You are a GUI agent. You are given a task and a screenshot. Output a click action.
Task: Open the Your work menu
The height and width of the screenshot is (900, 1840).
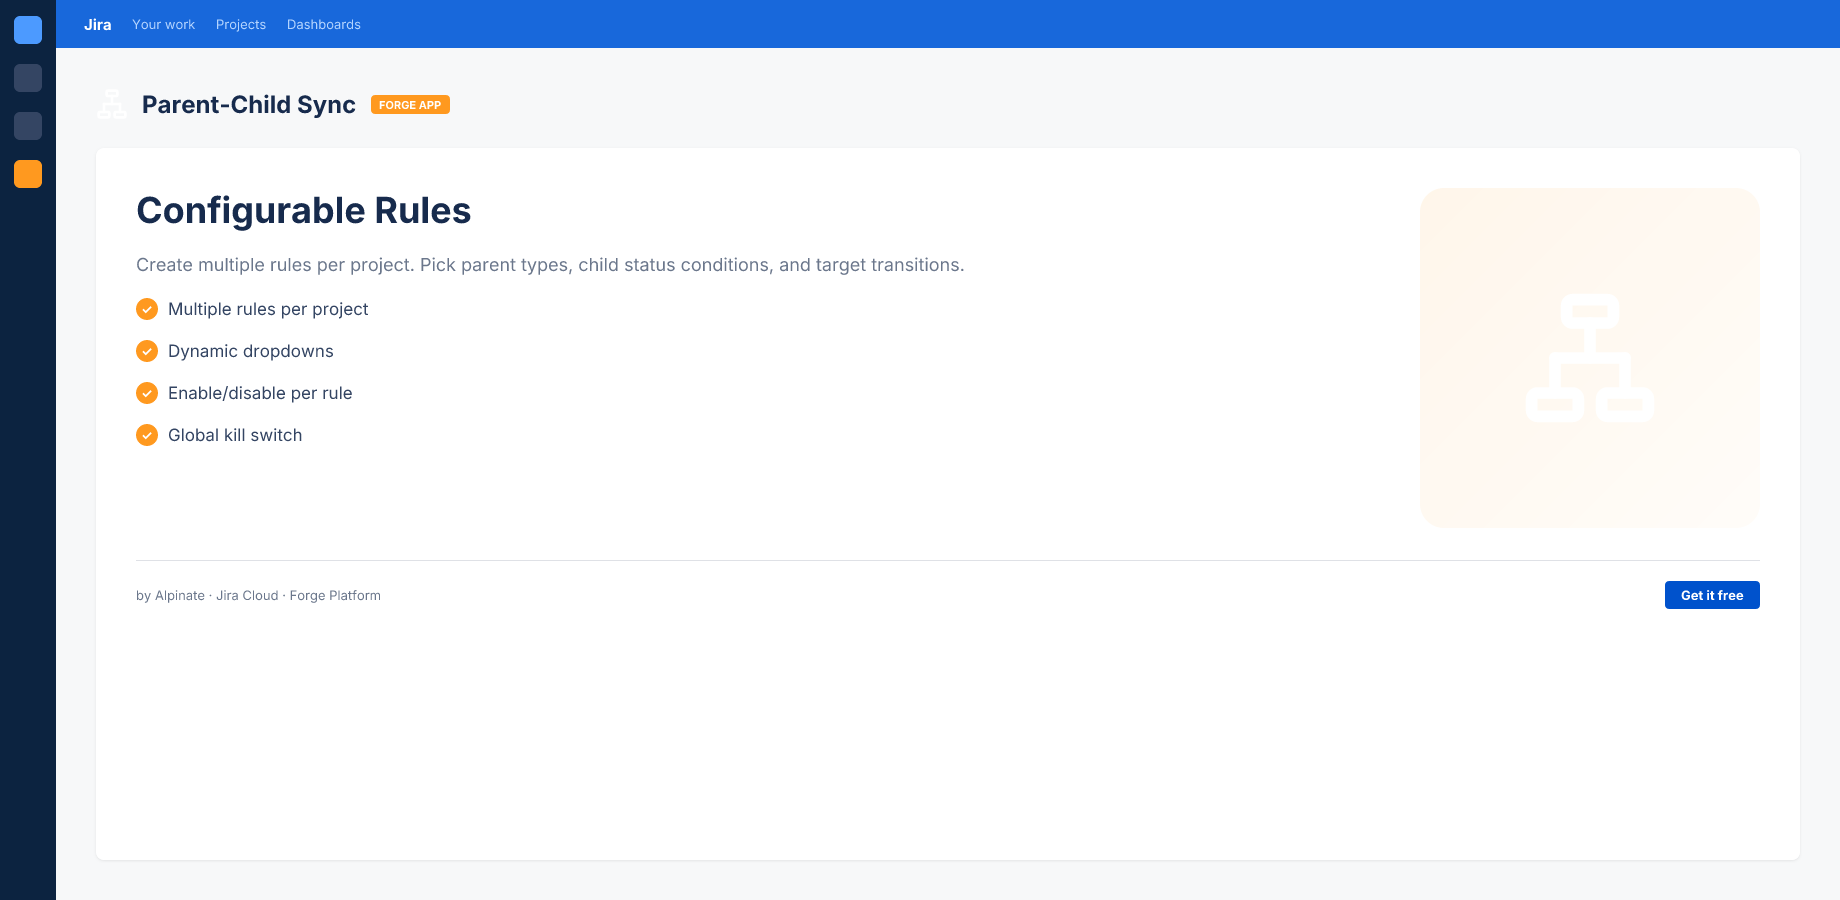click(x=164, y=24)
